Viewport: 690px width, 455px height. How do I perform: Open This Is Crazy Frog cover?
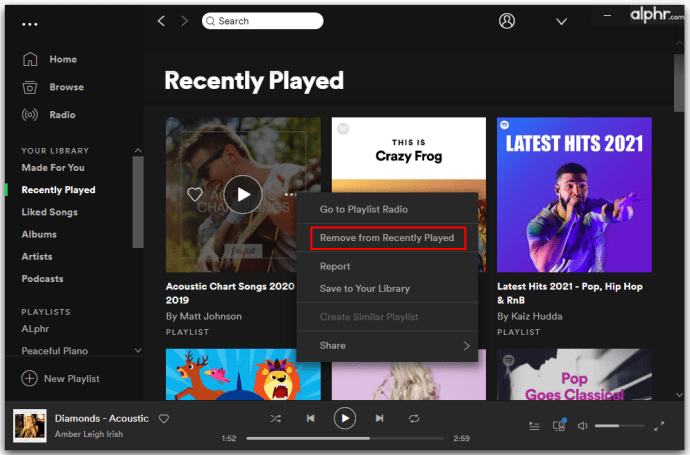(409, 154)
